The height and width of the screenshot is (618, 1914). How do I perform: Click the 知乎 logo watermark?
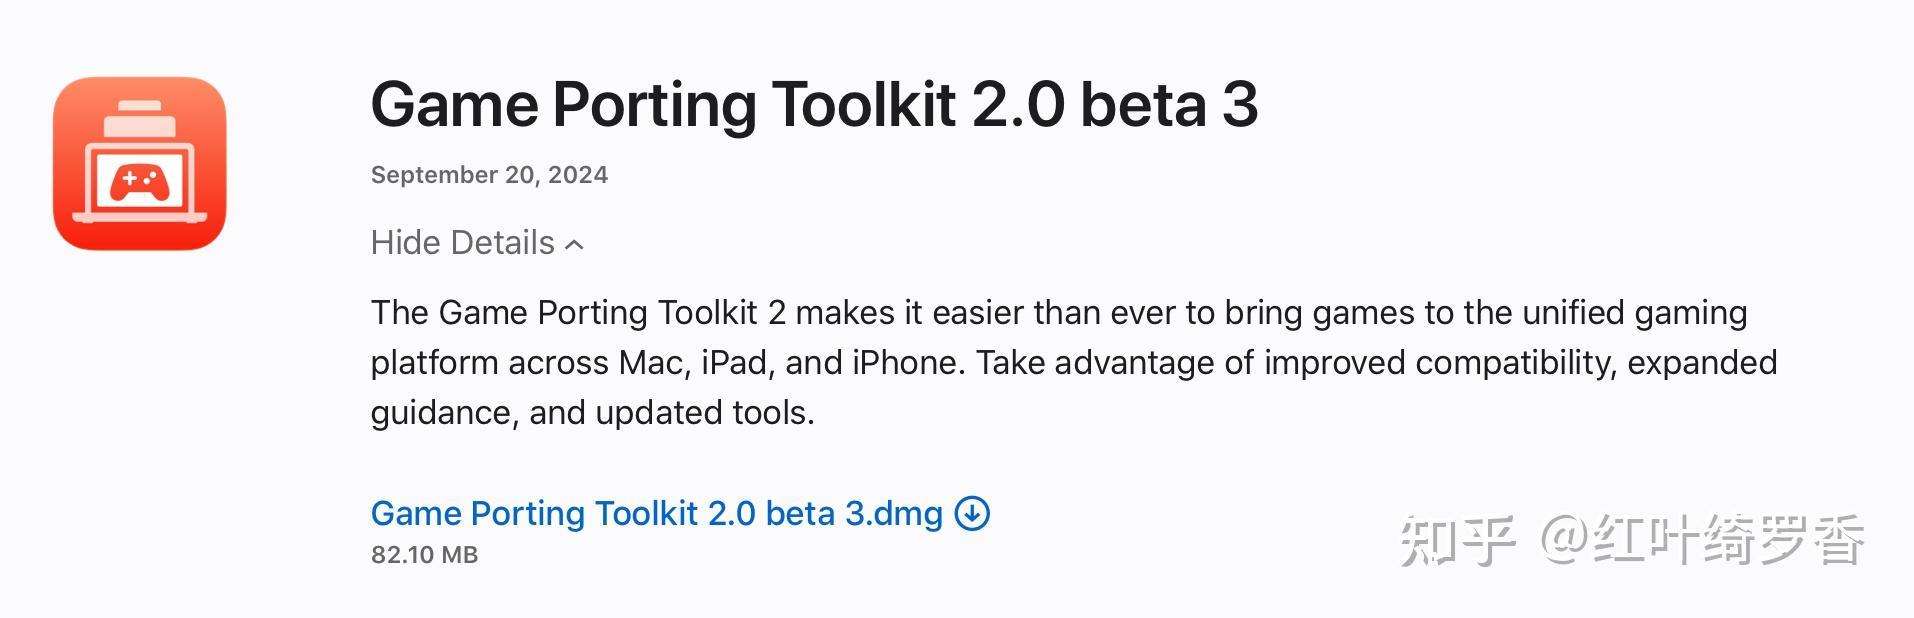(x=1456, y=540)
